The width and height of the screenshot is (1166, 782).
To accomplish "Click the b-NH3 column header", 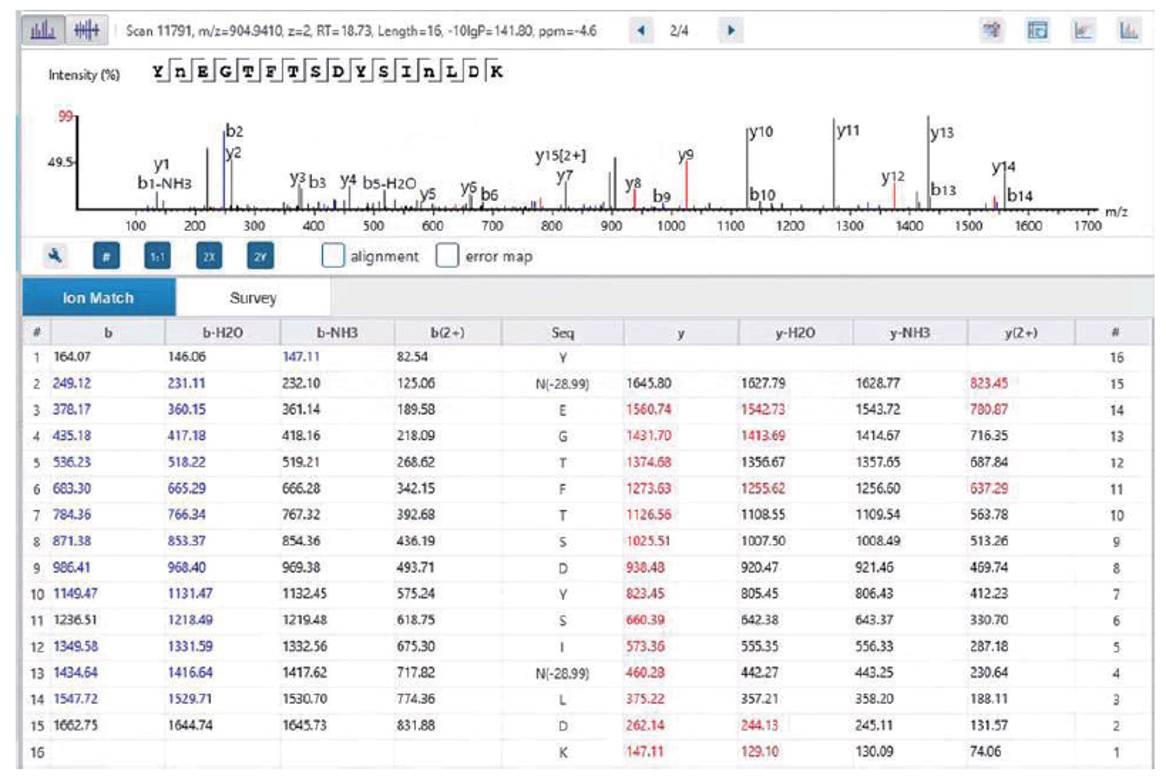I will pyautogui.click(x=337, y=332).
